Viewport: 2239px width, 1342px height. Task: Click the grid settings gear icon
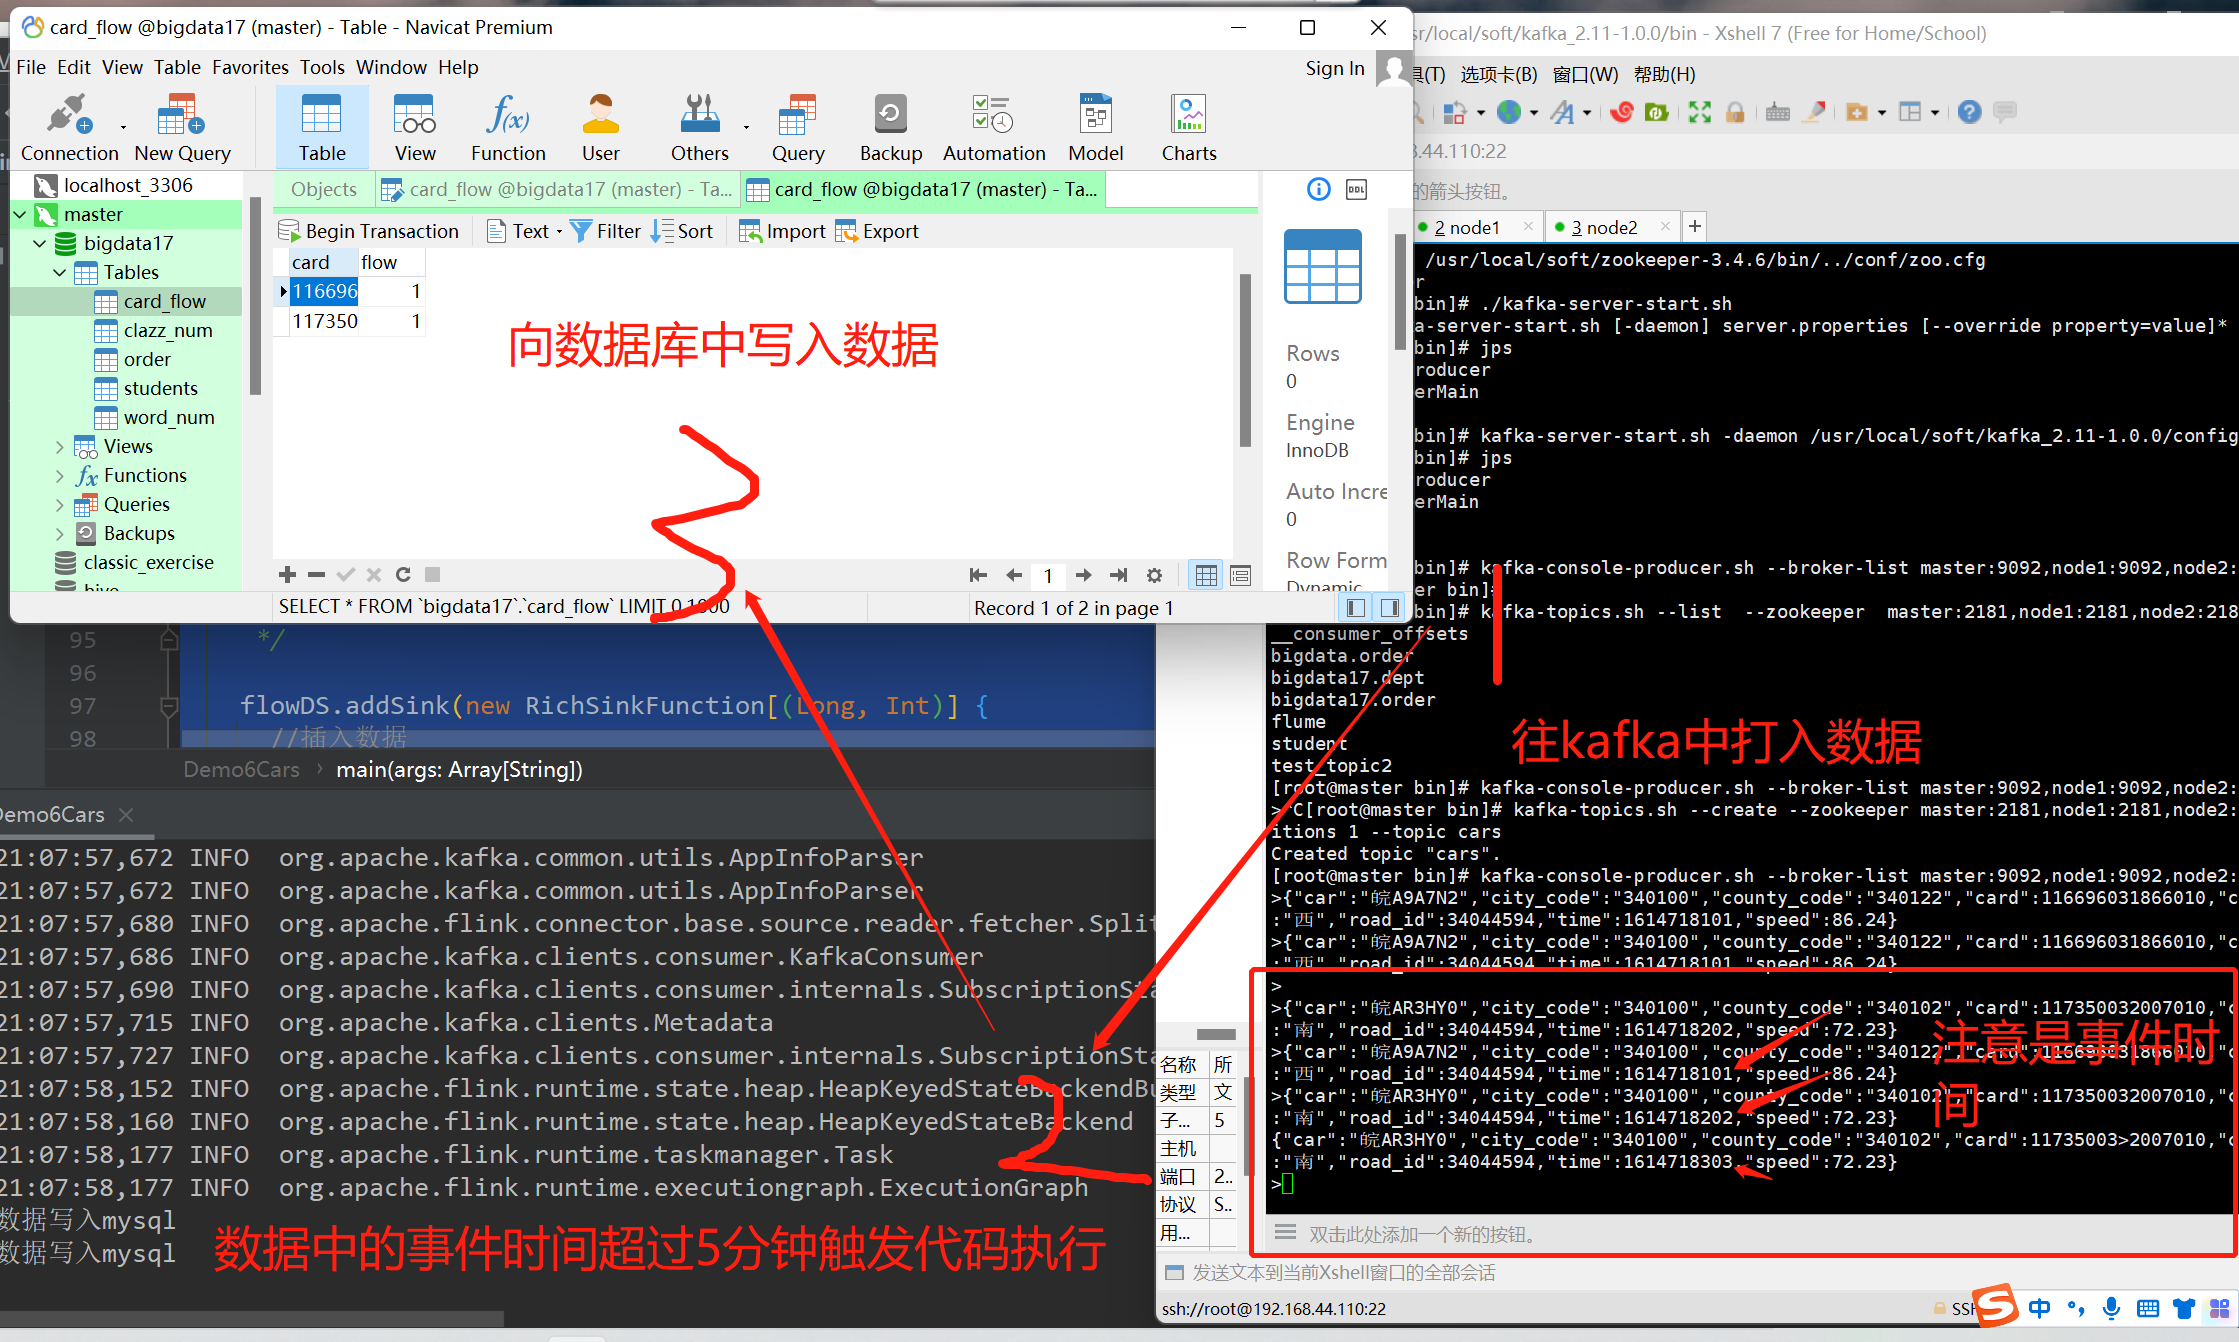[1154, 576]
